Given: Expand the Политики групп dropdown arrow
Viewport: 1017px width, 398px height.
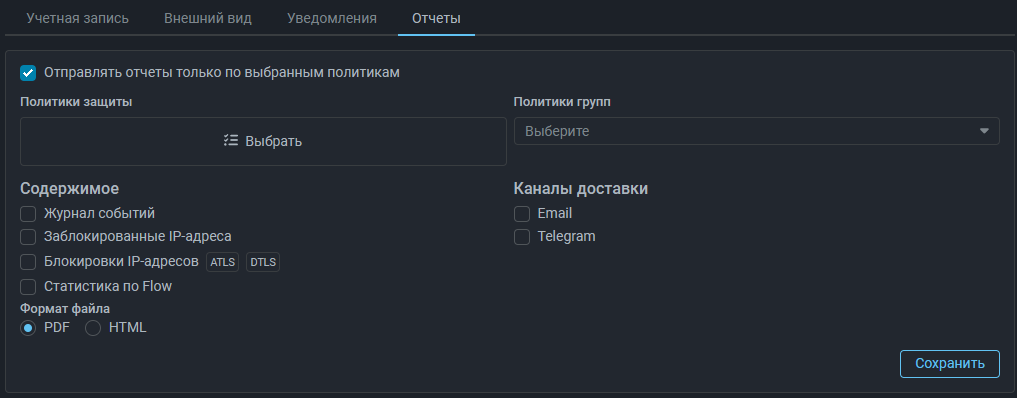Looking at the screenshot, I should 984,131.
